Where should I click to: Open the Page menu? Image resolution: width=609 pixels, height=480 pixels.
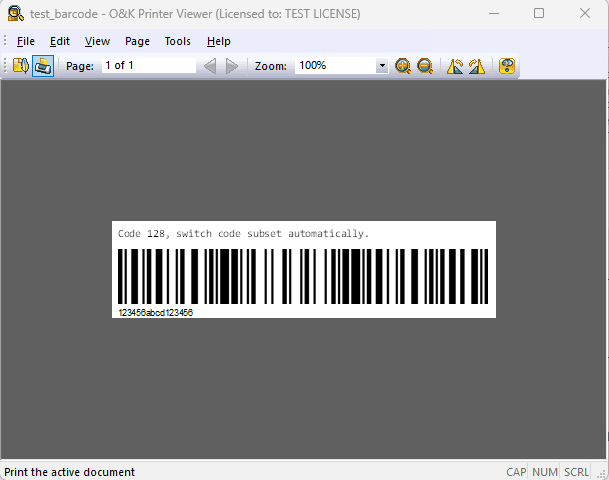(137, 41)
